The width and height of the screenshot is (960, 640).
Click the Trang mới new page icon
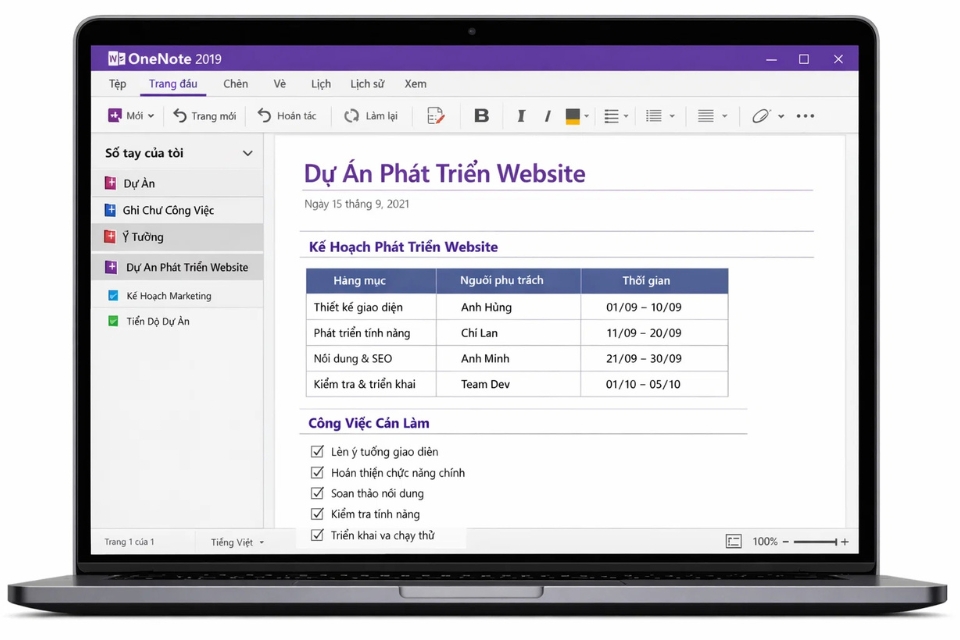pyautogui.click(x=182, y=116)
